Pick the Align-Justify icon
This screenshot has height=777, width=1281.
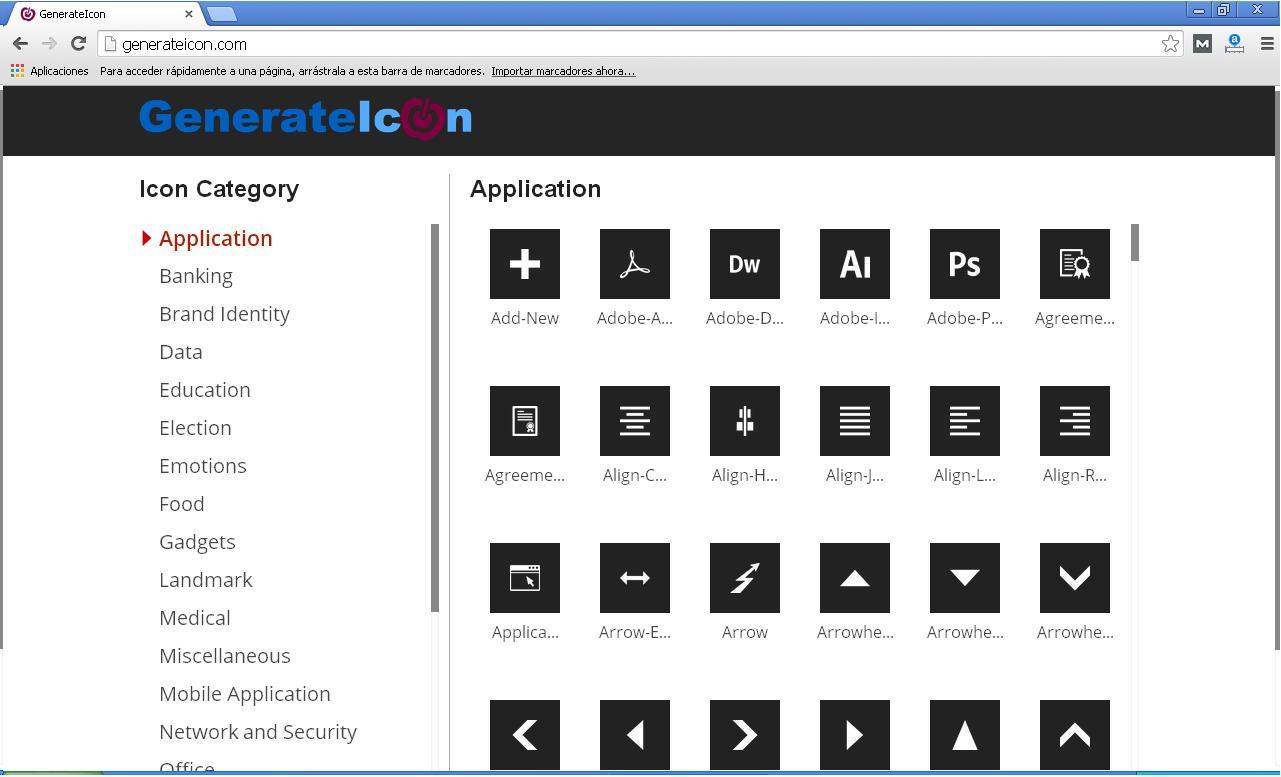tap(855, 421)
